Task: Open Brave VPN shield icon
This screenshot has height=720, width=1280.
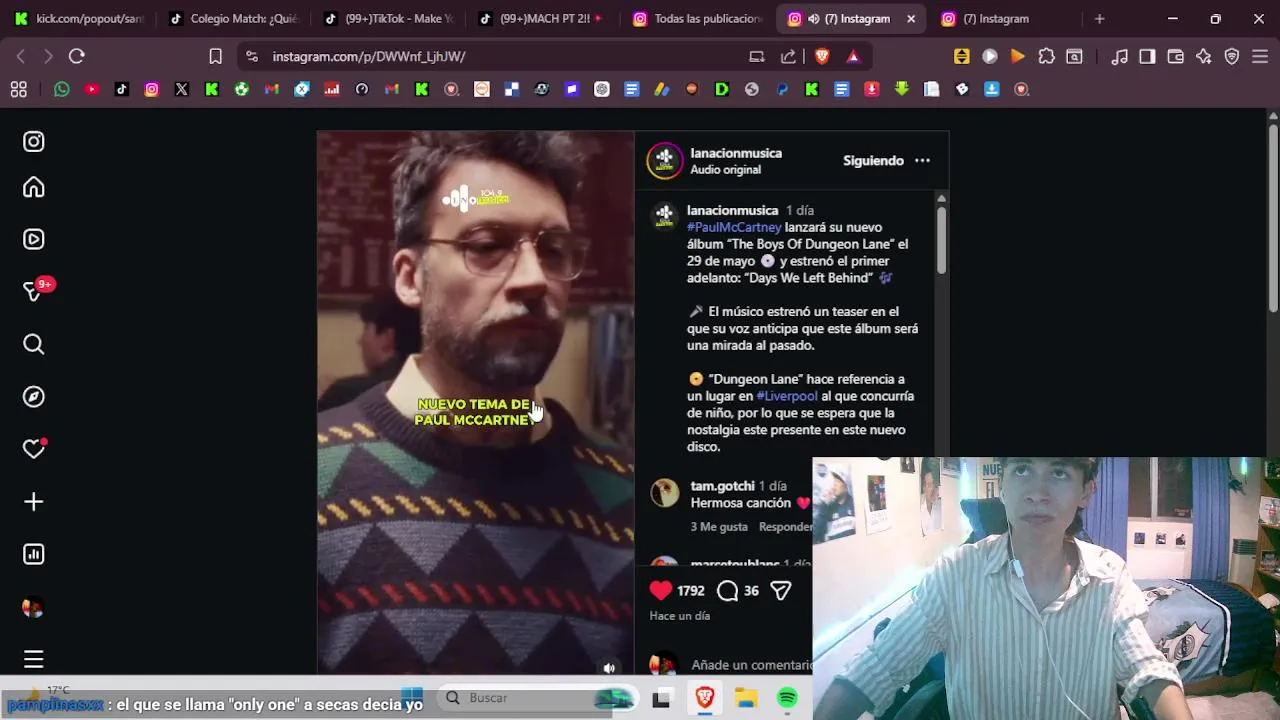Action: click(x=1232, y=57)
